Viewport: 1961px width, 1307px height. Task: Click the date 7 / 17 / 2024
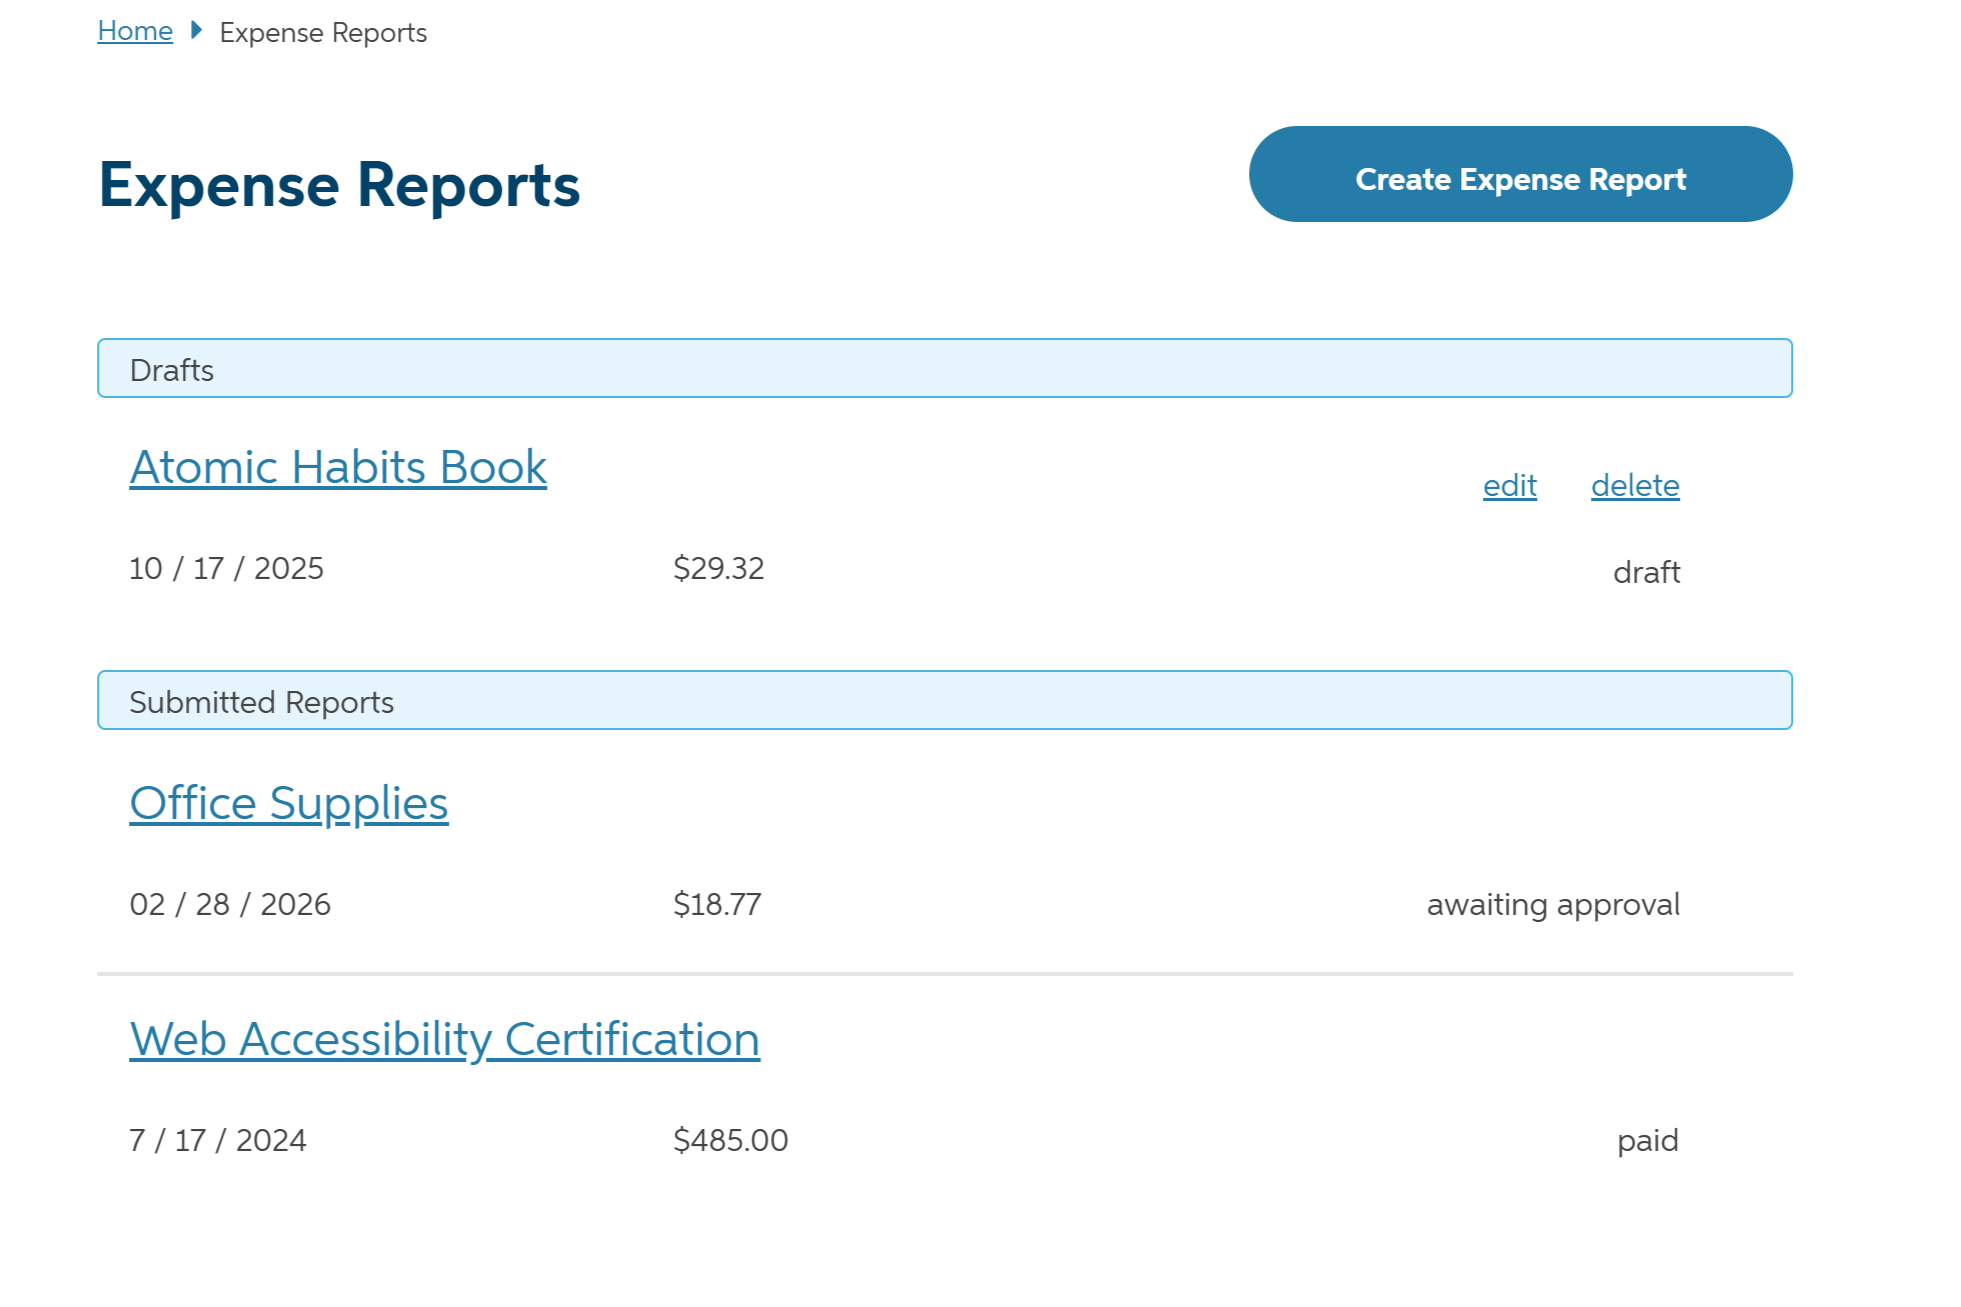218,1139
